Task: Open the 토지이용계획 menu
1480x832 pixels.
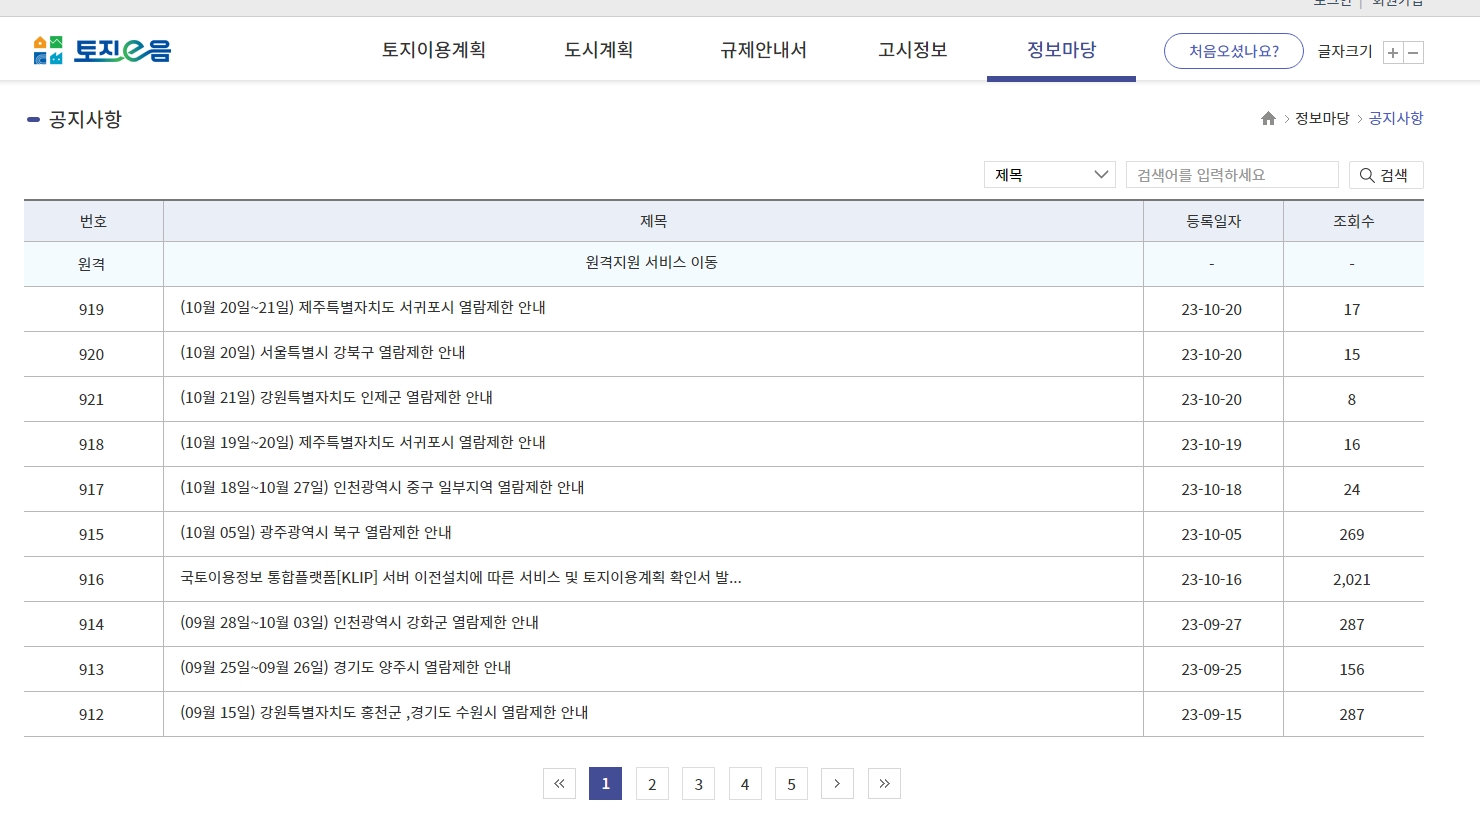Action: (432, 49)
